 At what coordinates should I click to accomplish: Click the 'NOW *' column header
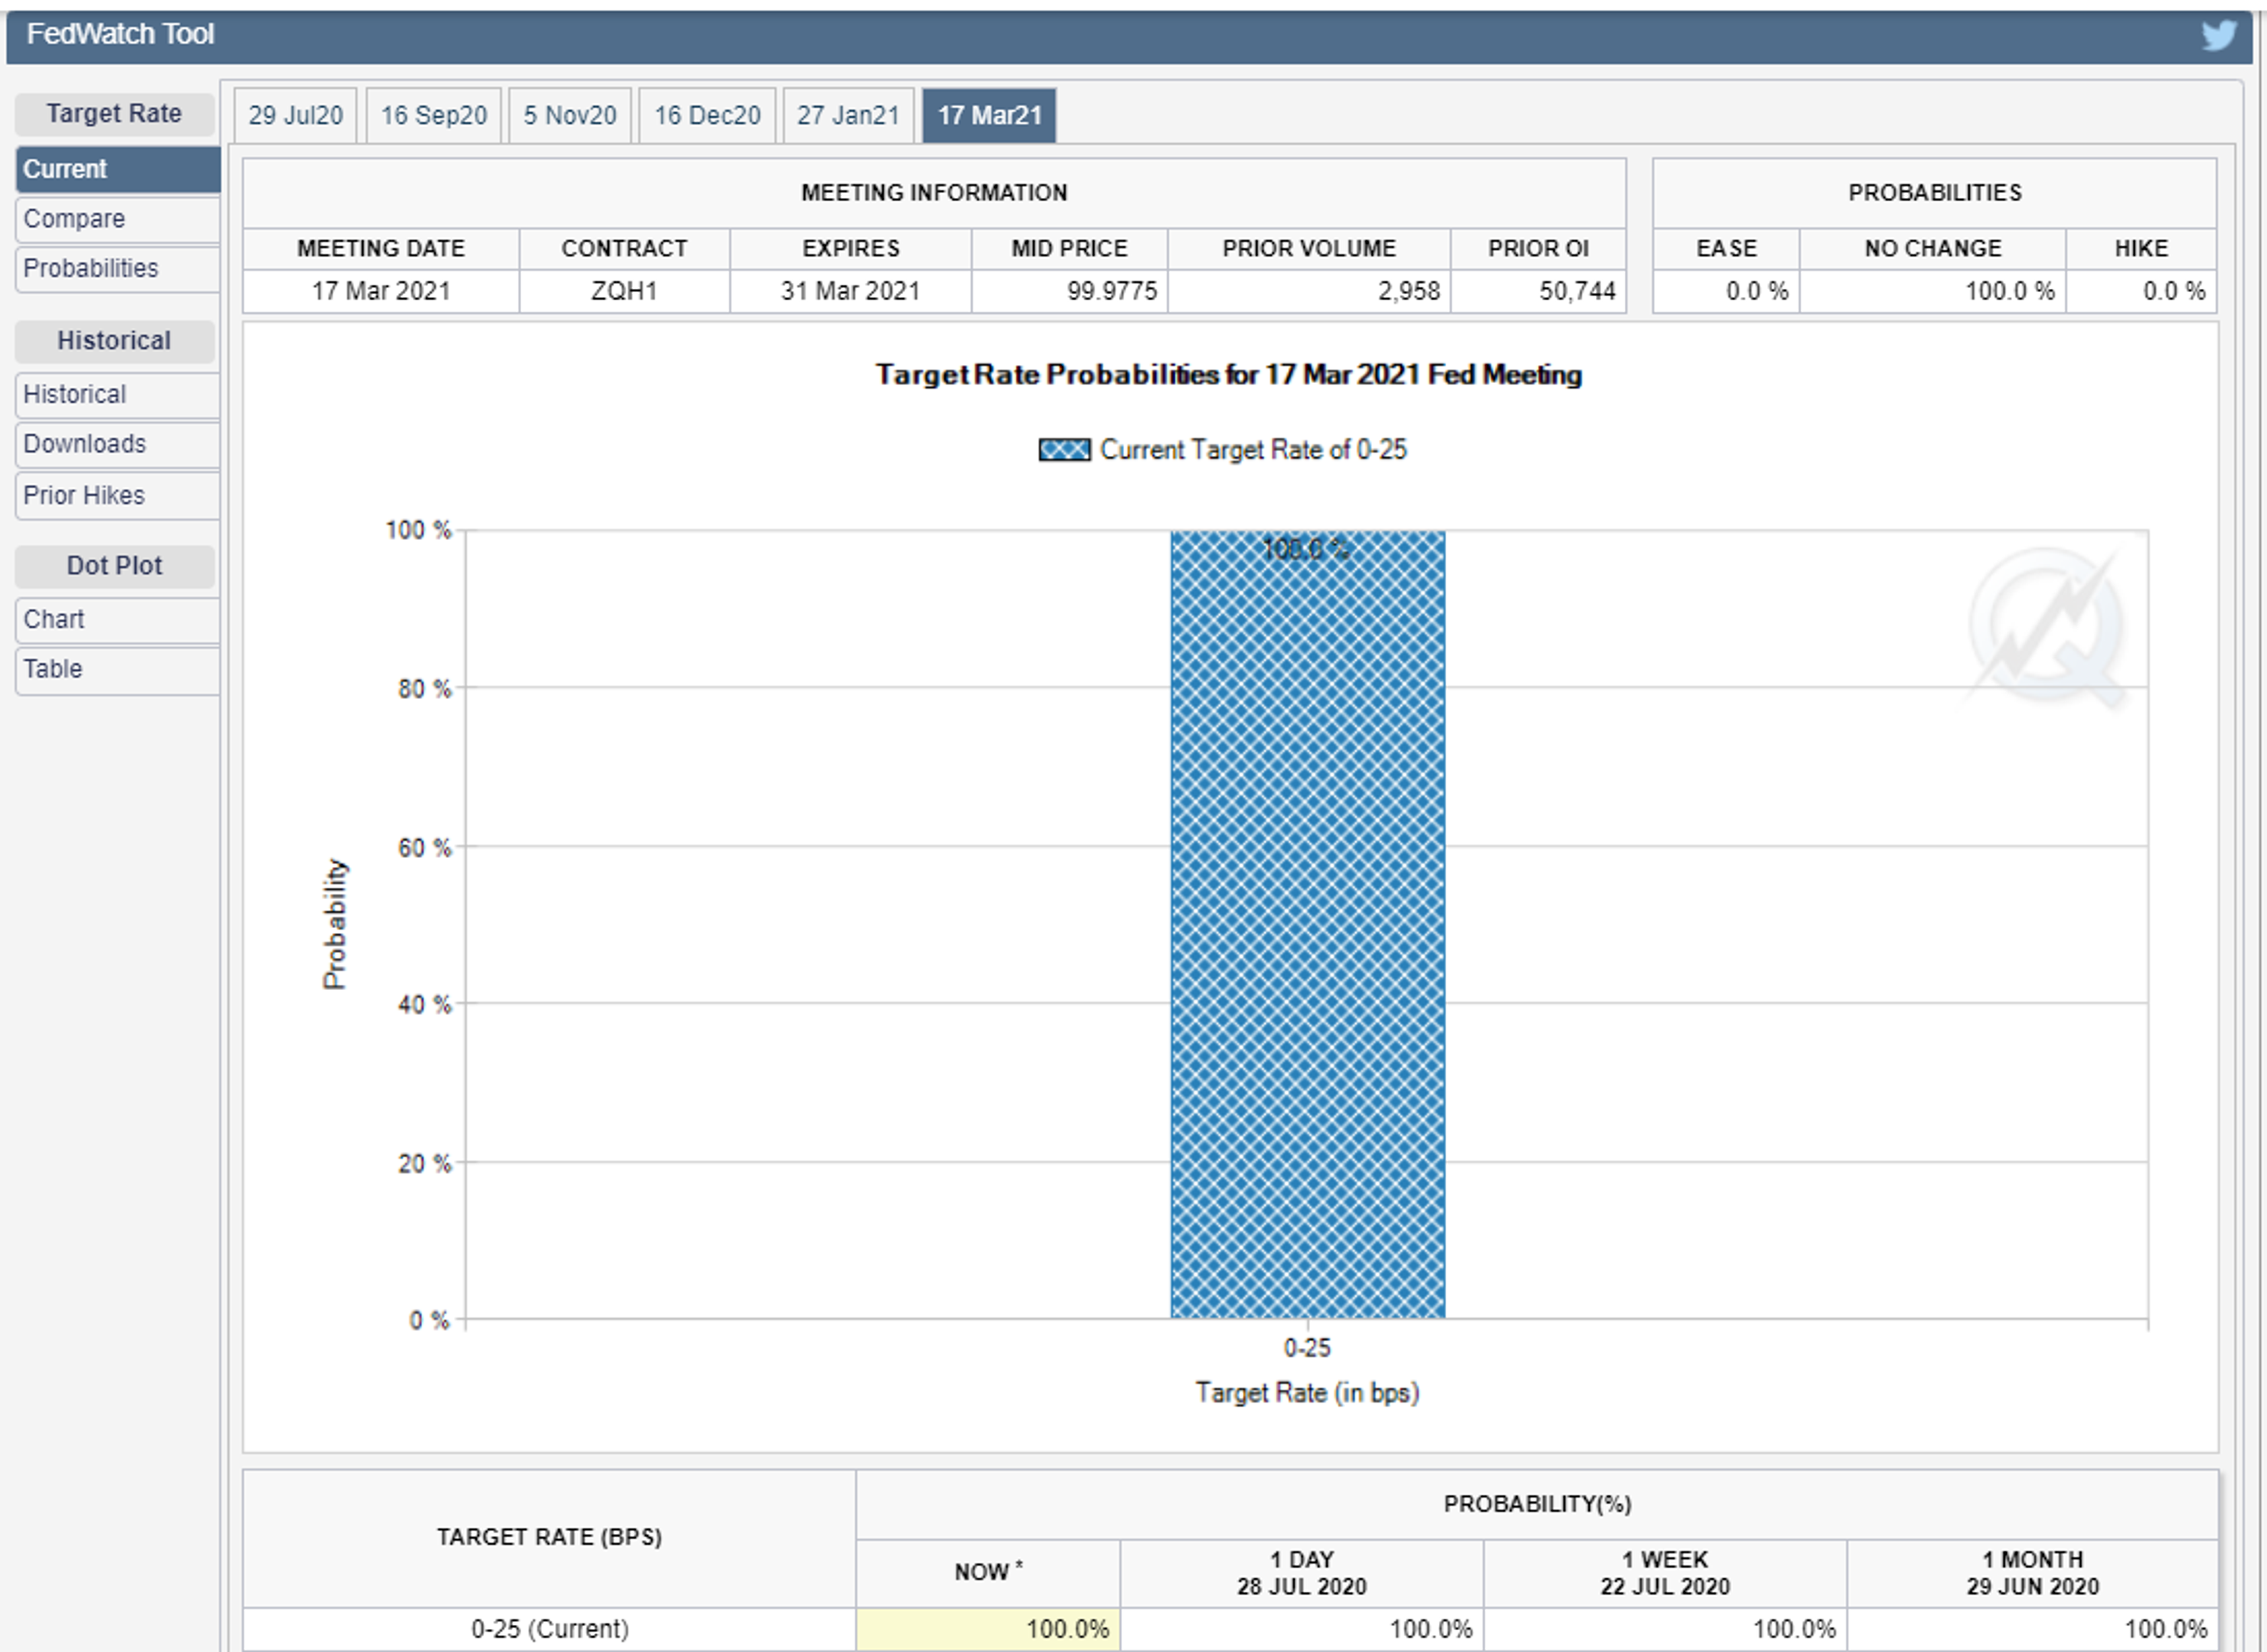(x=988, y=1573)
